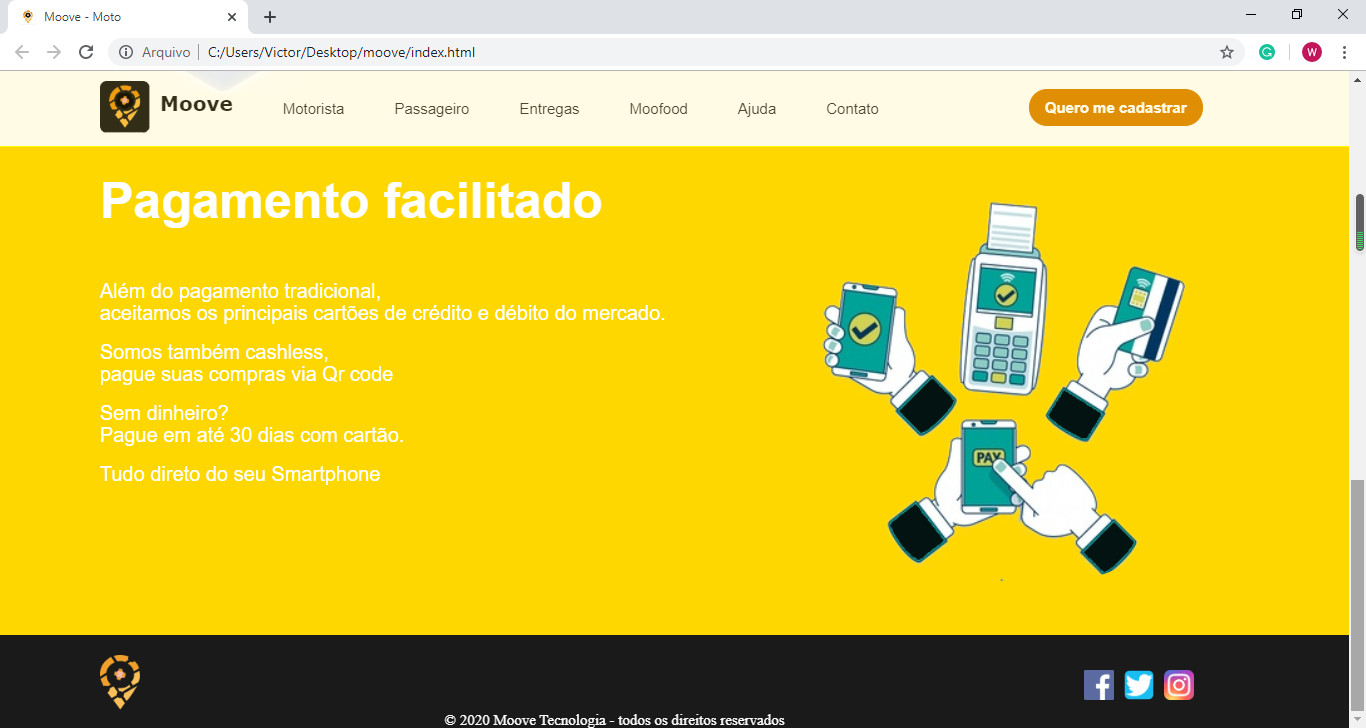
Task: Visit the Entregas section
Action: pos(549,108)
